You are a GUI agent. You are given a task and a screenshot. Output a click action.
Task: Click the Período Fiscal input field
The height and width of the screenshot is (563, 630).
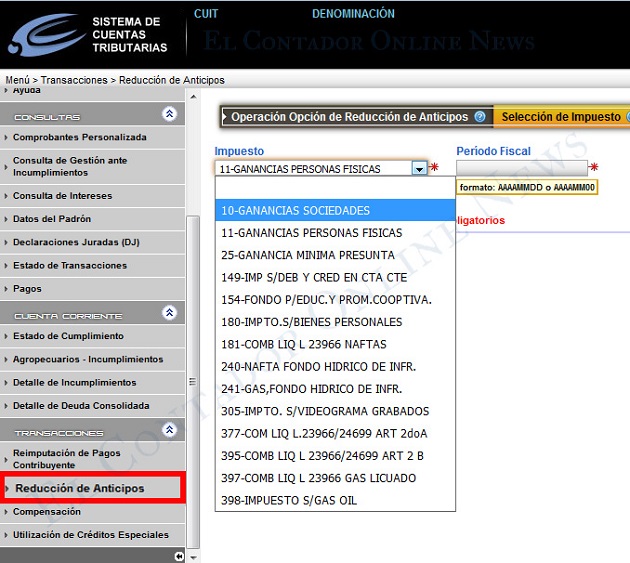[x=521, y=169]
